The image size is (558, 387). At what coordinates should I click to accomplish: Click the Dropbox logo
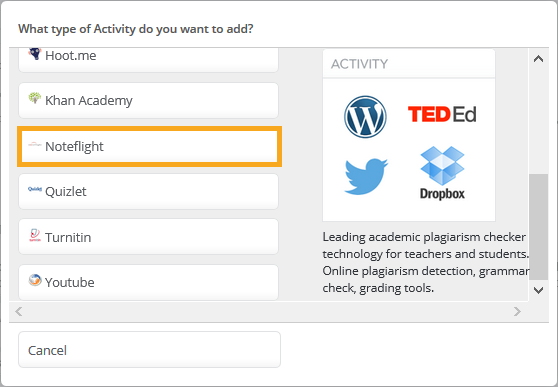(442, 173)
